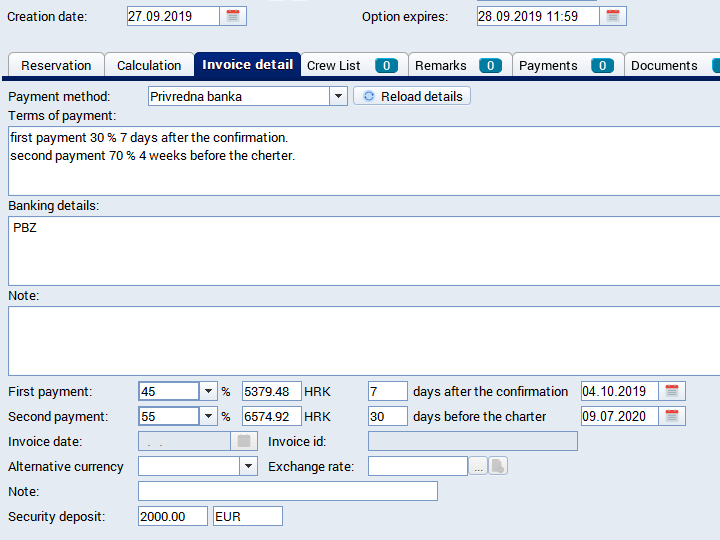This screenshot has height=540, width=720.
Task: Switch to the Calculation tab
Action: 149,65
